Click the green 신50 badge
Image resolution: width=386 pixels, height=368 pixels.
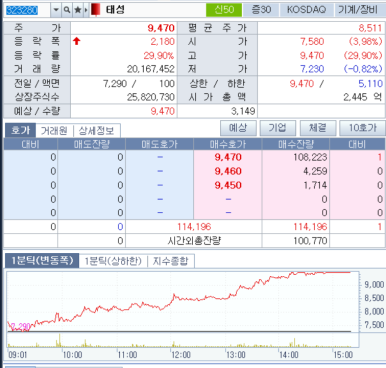click(224, 10)
